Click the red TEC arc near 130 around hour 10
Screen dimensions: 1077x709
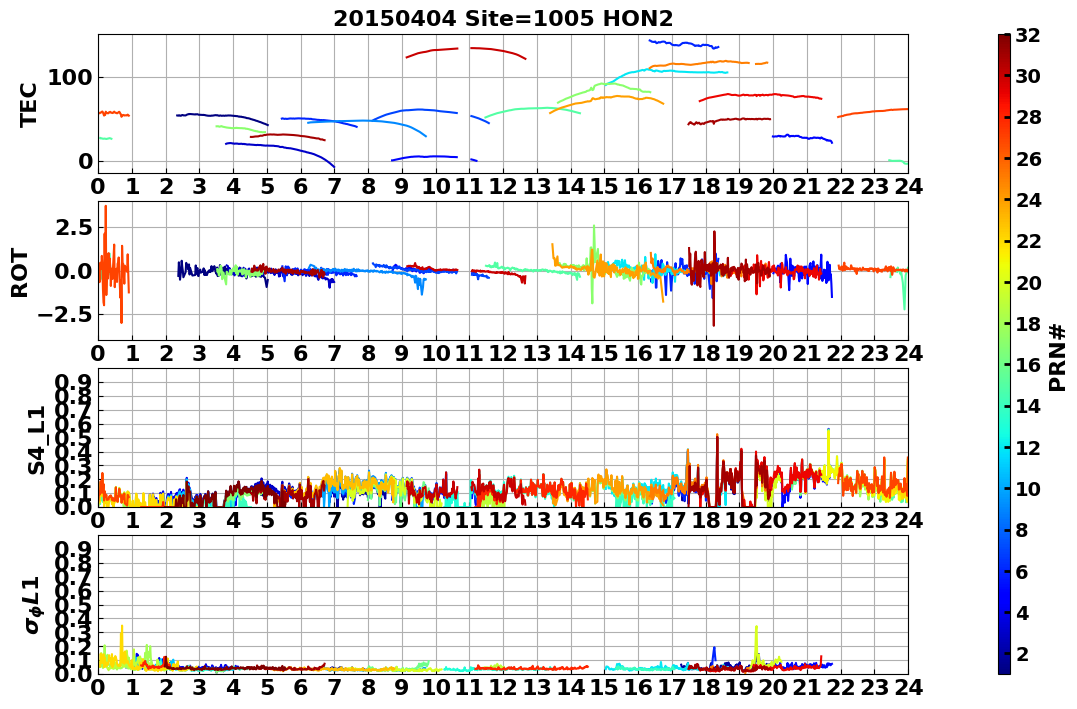click(432, 52)
